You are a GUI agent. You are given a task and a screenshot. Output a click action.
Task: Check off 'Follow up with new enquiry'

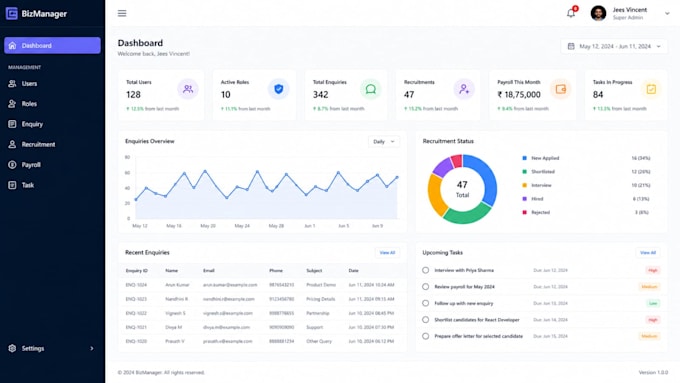click(x=425, y=303)
